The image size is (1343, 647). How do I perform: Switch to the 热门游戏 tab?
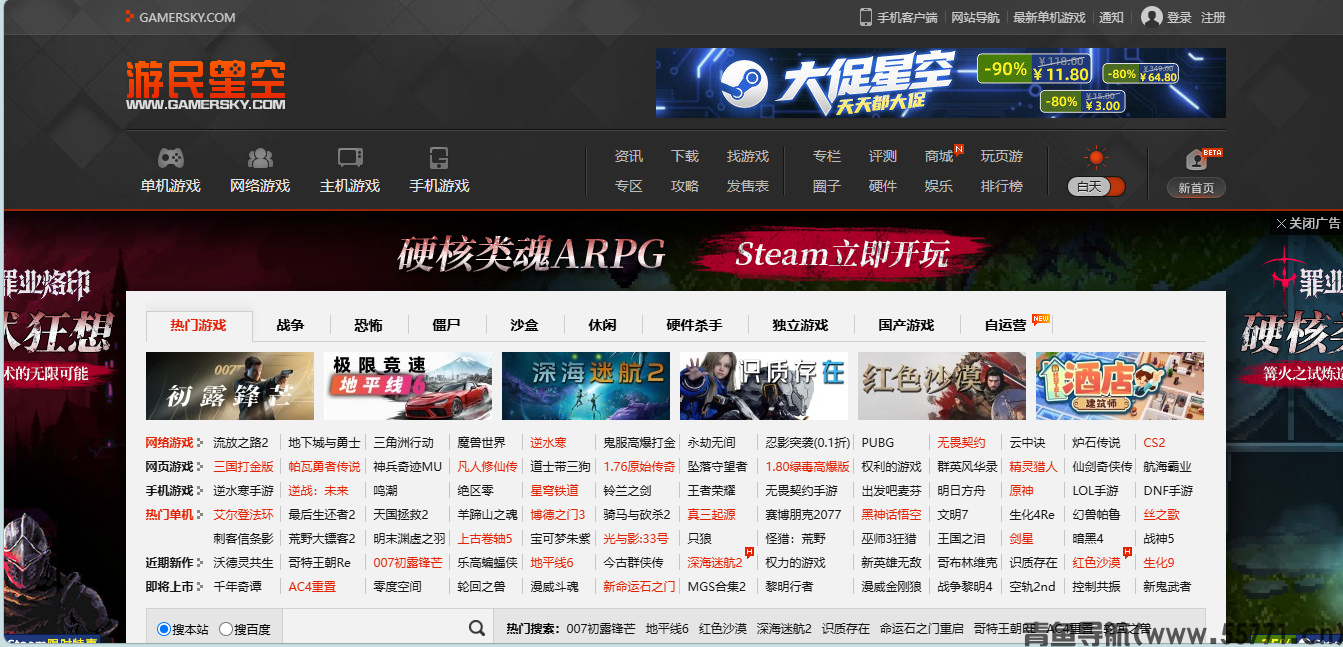tap(198, 325)
